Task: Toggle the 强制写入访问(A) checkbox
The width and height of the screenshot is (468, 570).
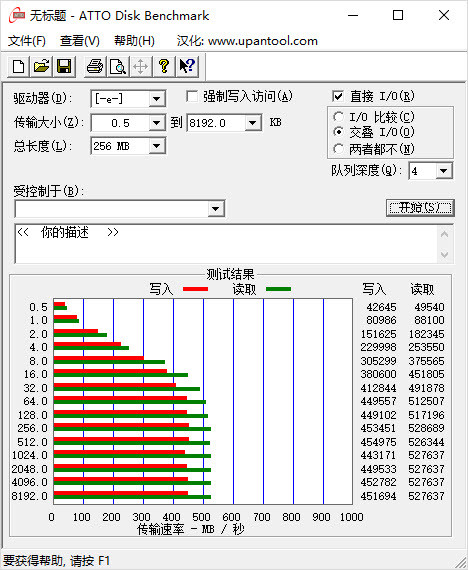Action: point(192,96)
